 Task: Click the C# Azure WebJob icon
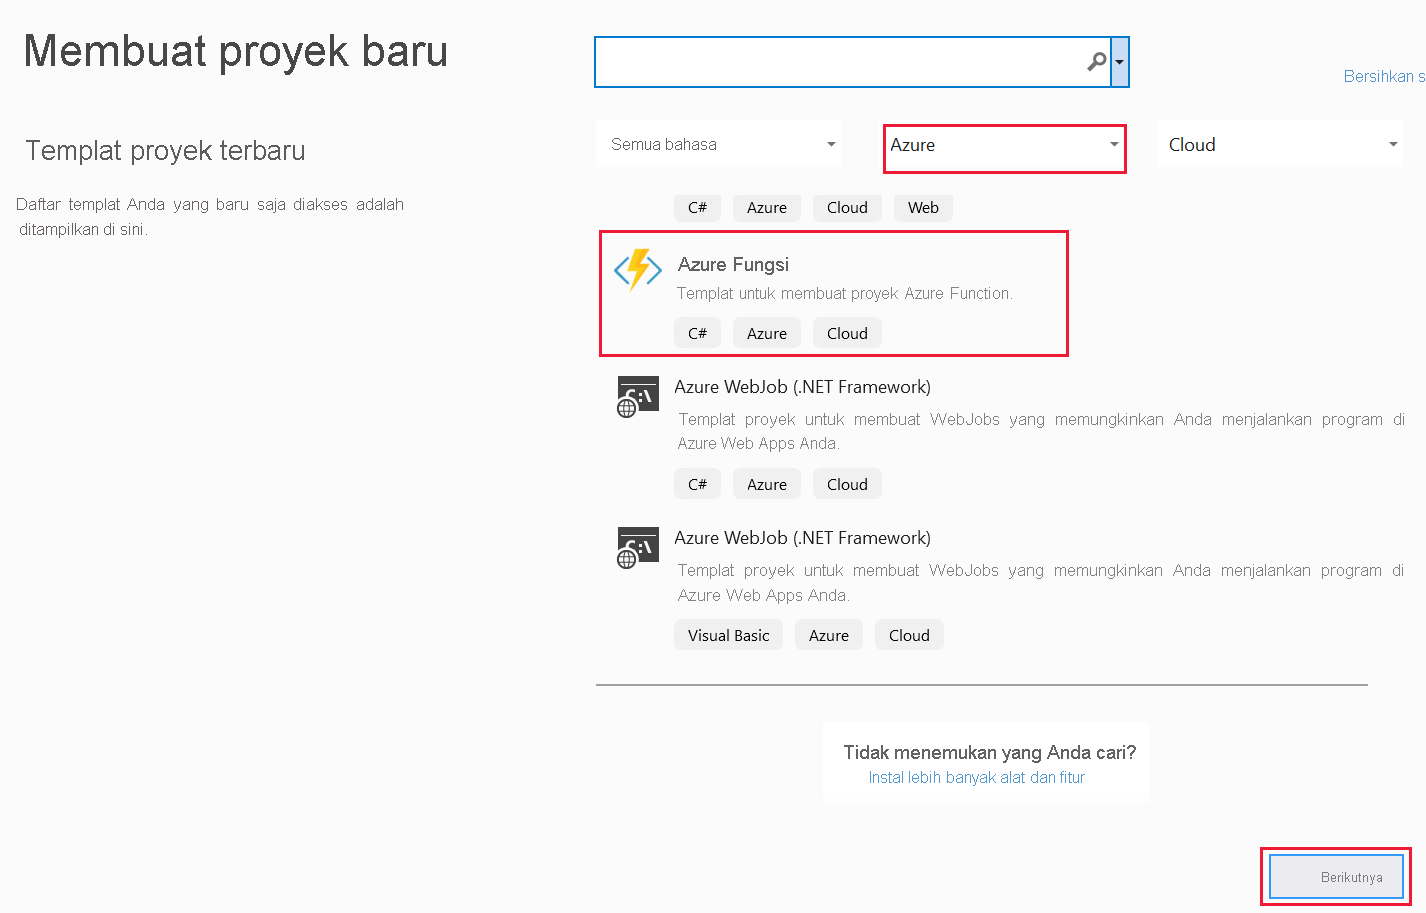tap(637, 397)
